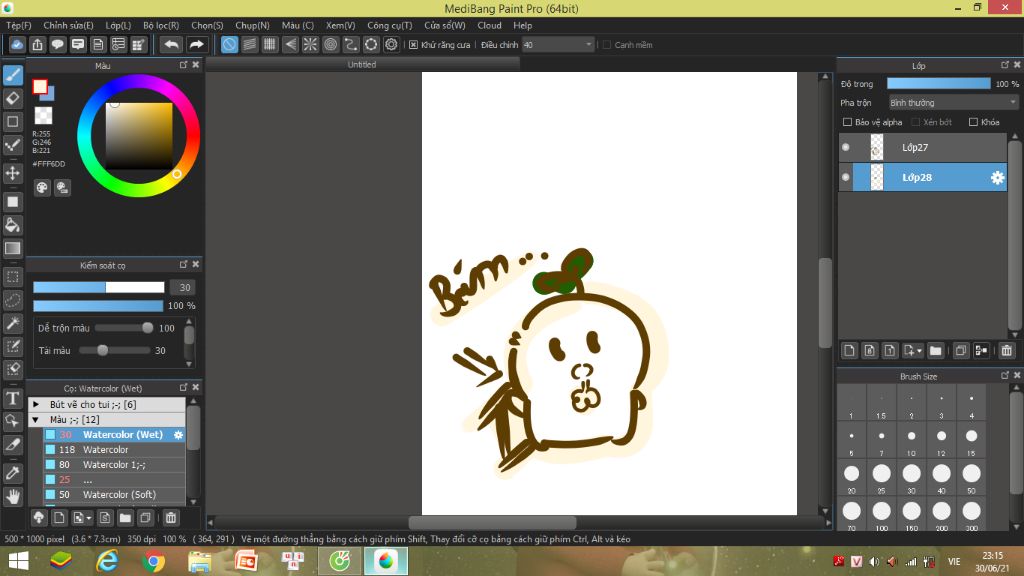Enable parallel lines snap
The height and width of the screenshot is (576, 1024).
(x=249, y=44)
